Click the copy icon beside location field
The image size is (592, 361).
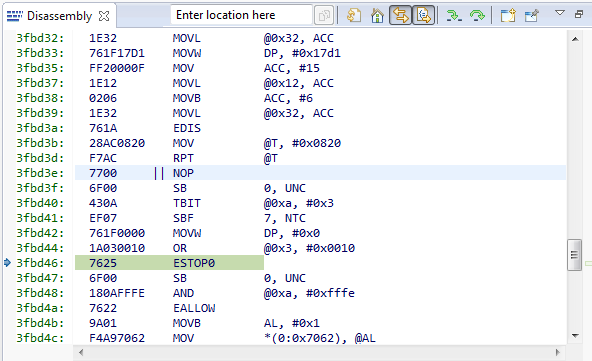click(x=324, y=15)
